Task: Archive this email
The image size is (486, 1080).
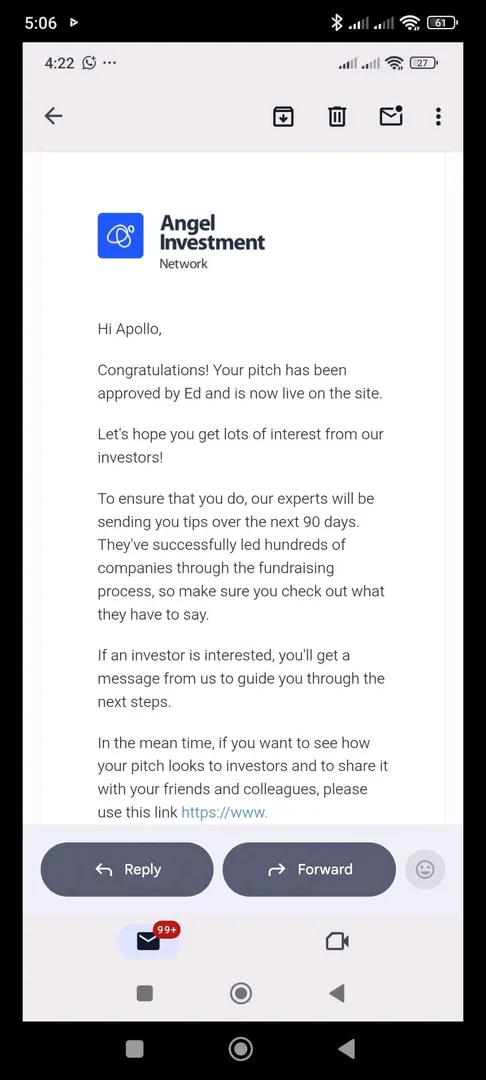Action: (x=283, y=116)
